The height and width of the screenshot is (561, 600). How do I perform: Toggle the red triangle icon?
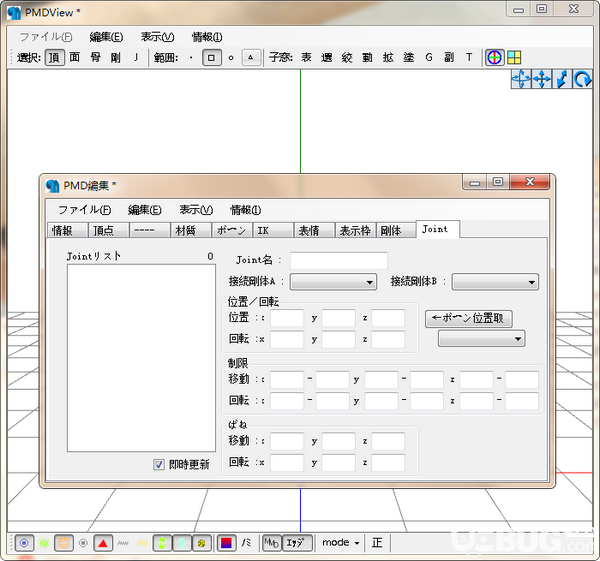click(x=103, y=543)
